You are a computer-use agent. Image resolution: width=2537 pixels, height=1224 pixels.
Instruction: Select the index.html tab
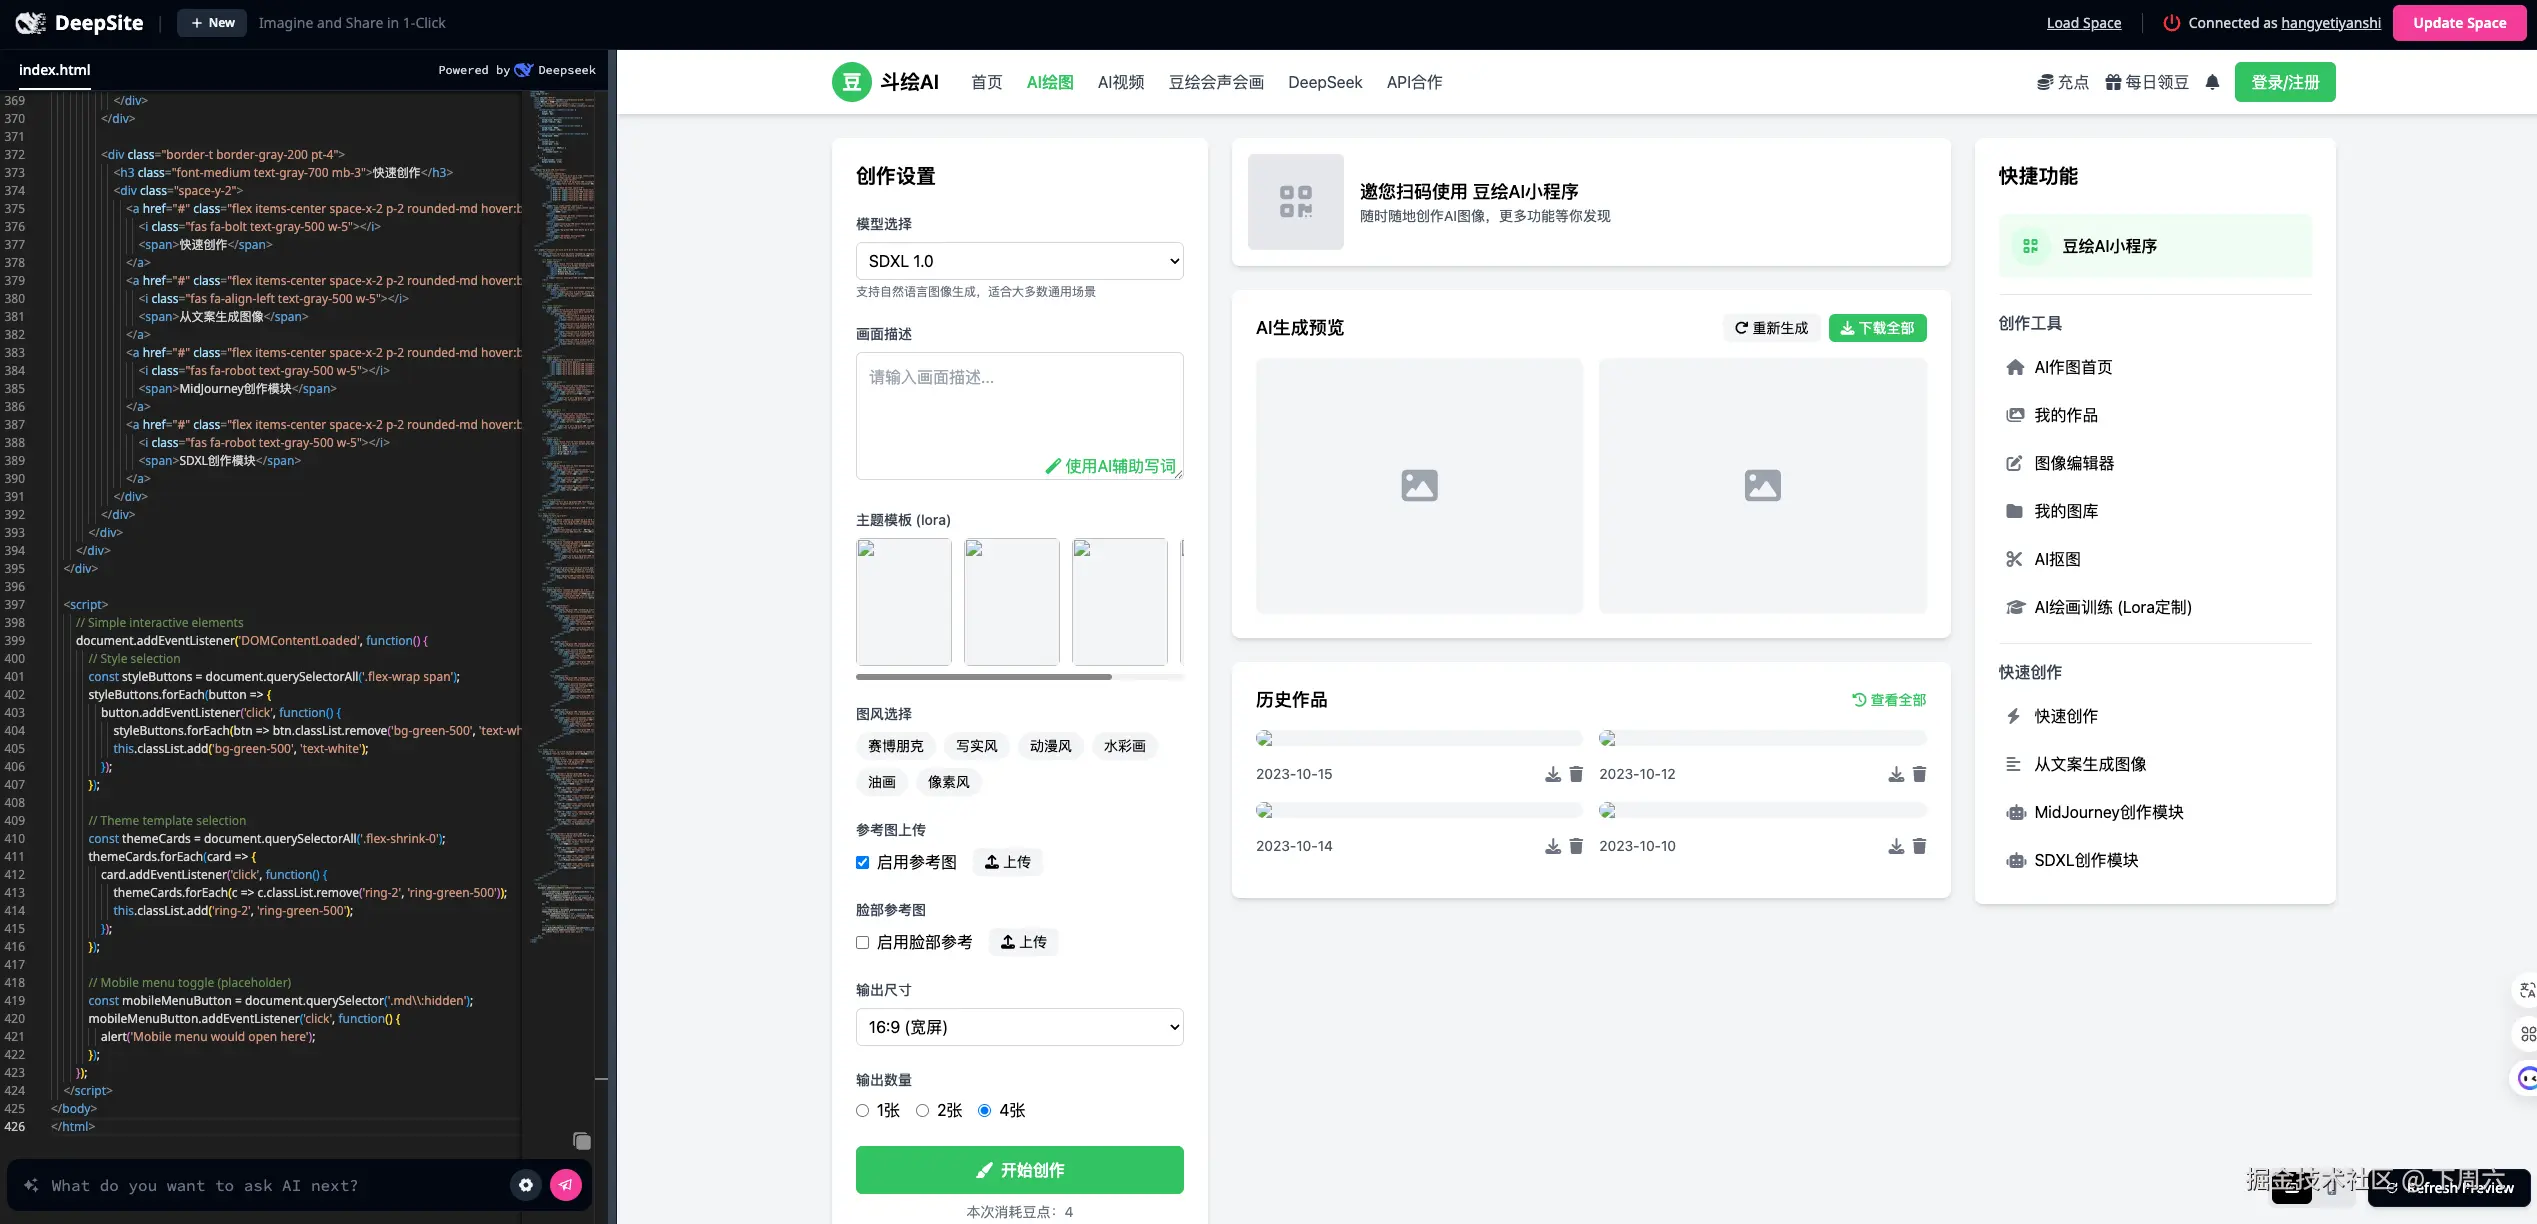tap(54, 70)
